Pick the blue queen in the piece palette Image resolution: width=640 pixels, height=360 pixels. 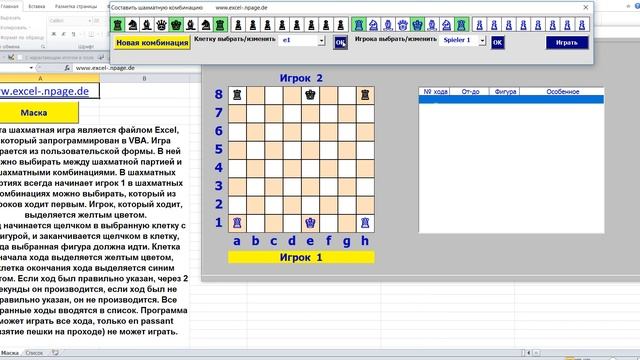pyautogui.click(x=402, y=25)
